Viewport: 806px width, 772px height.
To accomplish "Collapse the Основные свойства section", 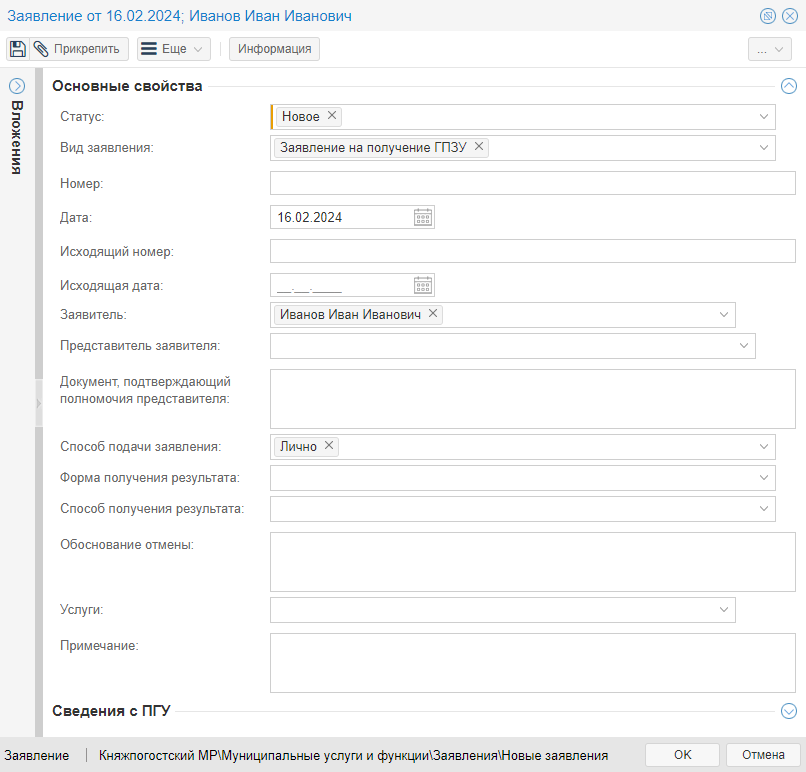I will point(788,86).
